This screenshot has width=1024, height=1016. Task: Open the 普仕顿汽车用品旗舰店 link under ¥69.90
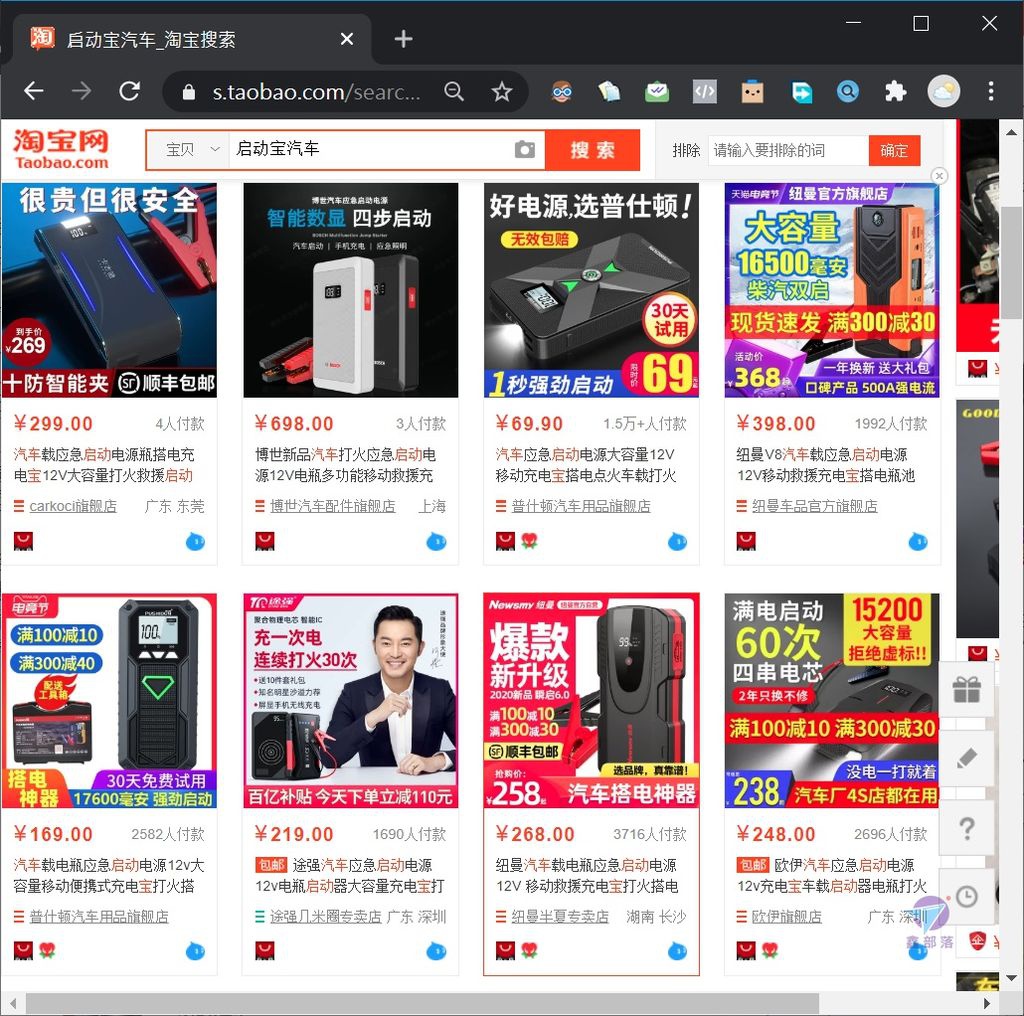tap(581, 506)
